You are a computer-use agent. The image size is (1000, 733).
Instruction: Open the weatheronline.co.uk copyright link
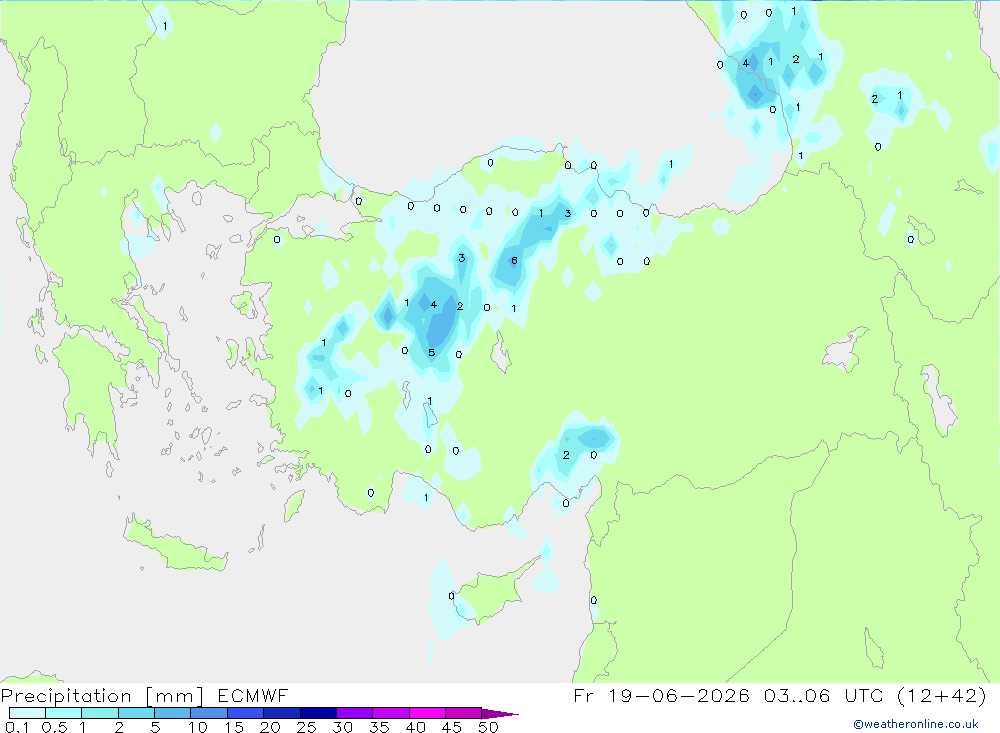[x=916, y=724]
